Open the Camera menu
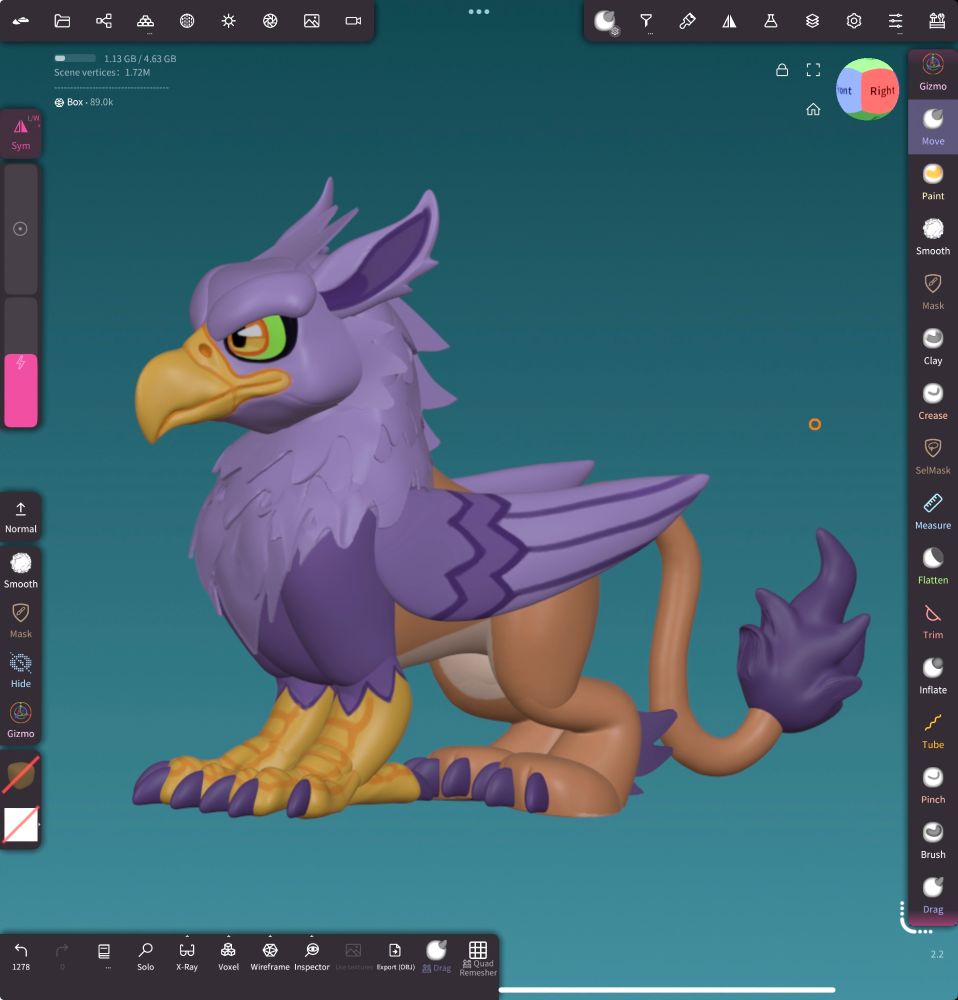Screen dimensions: 958x1000 pyautogui.click(x=353, y=21)
